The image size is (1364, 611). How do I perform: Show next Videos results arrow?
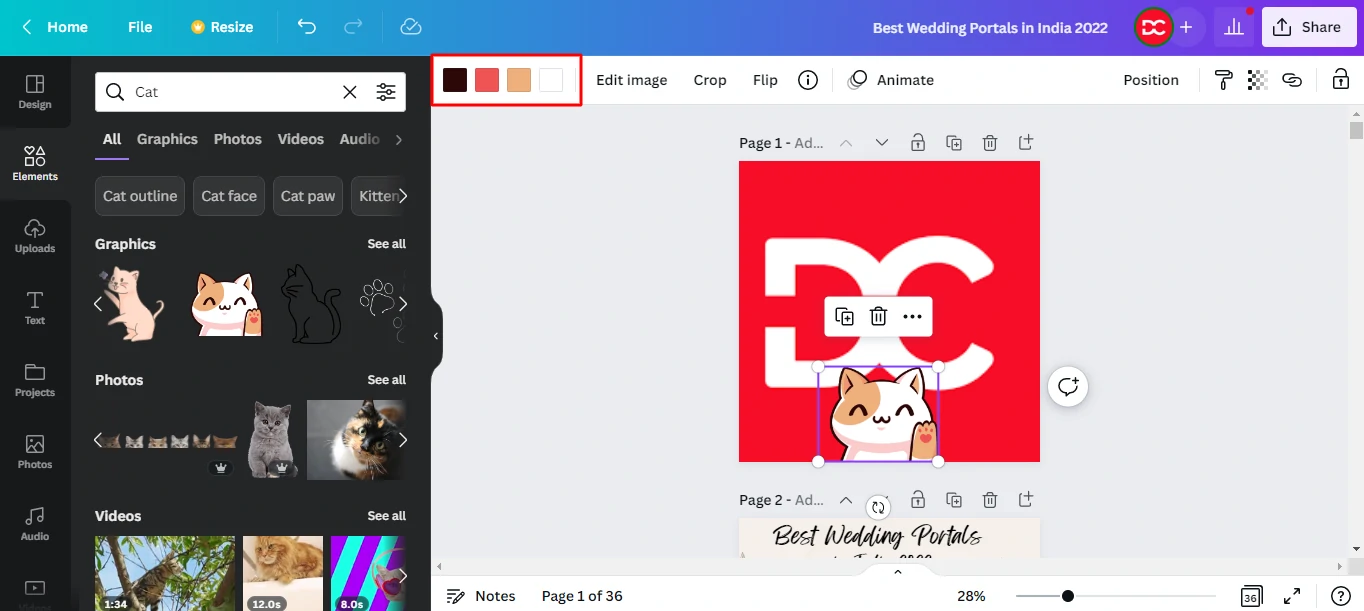tap(403, 575)
